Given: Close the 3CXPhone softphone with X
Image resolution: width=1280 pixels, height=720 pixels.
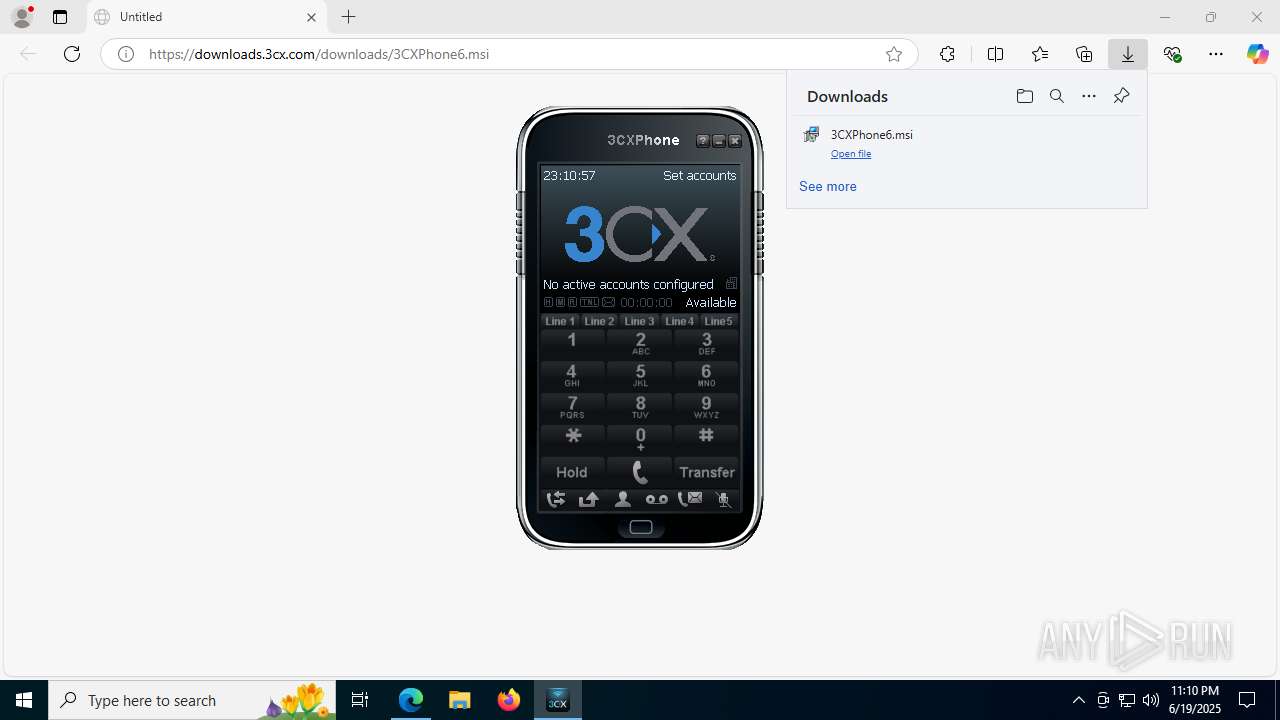Looking at the screenshot, I should [735, 141].
